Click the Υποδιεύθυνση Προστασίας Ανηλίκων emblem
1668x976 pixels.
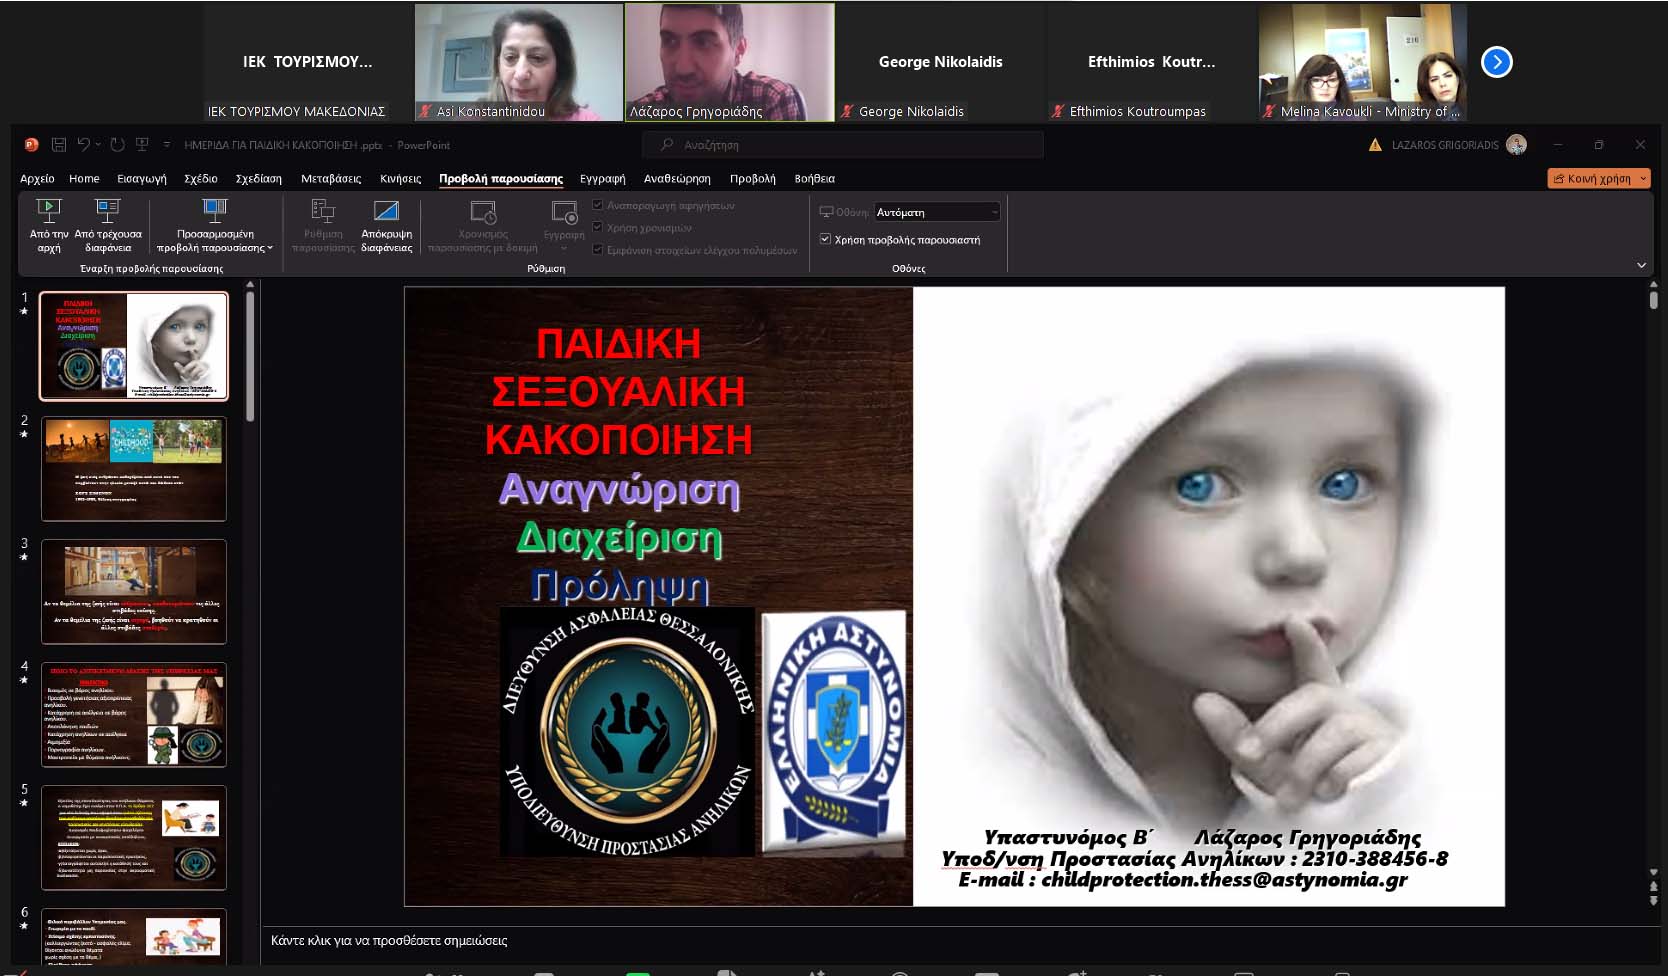pos(627,732)
